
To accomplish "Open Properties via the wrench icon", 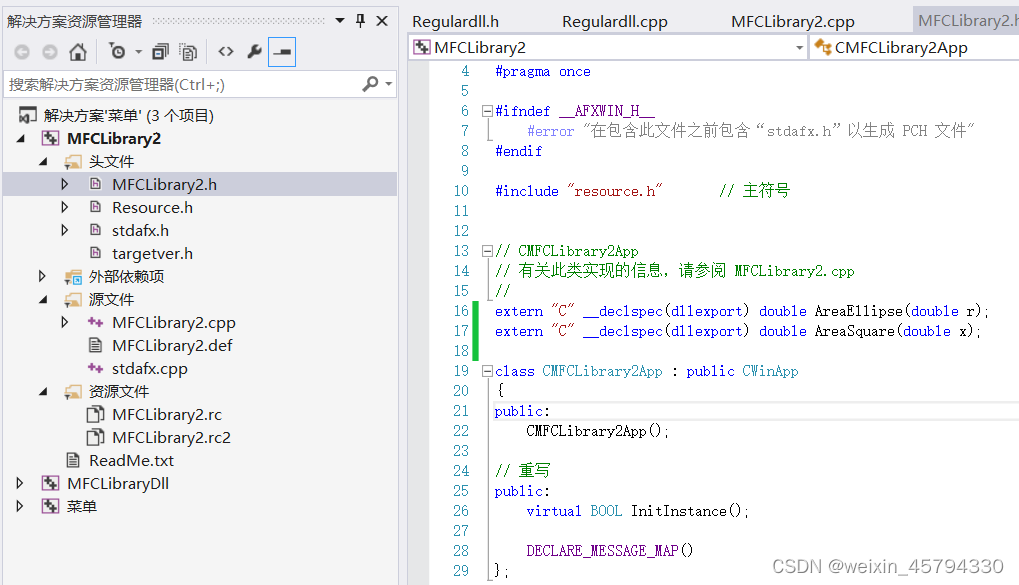I will pyautogui.click(x=254, y=51).
